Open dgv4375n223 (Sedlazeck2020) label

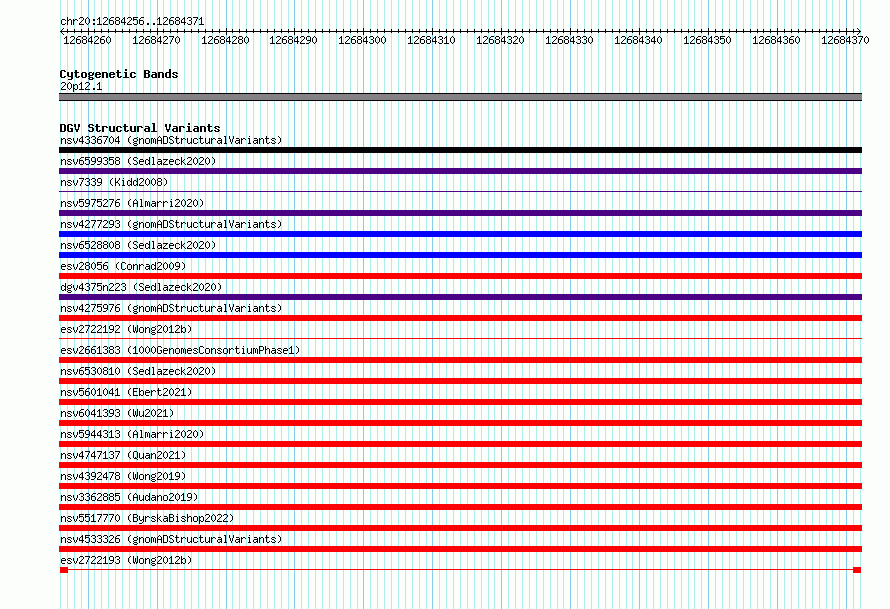coord(141,287)
